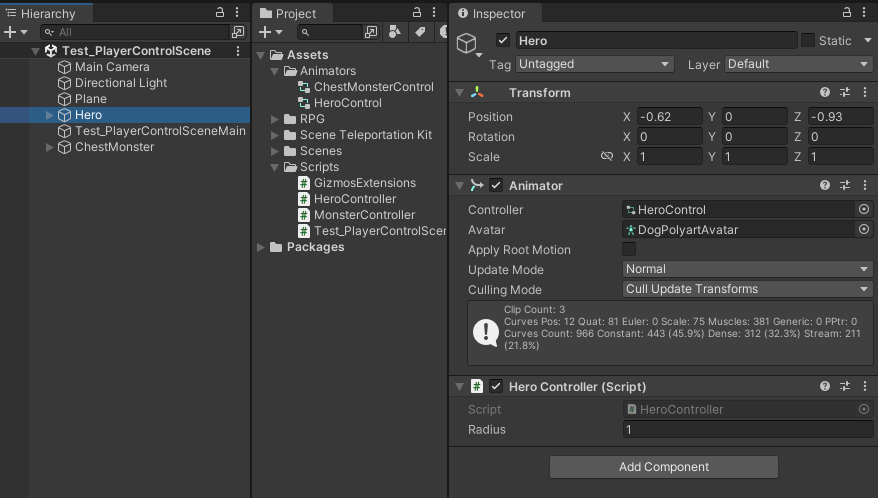
Task: Click the Hierarchy search field
Action: 135,32
